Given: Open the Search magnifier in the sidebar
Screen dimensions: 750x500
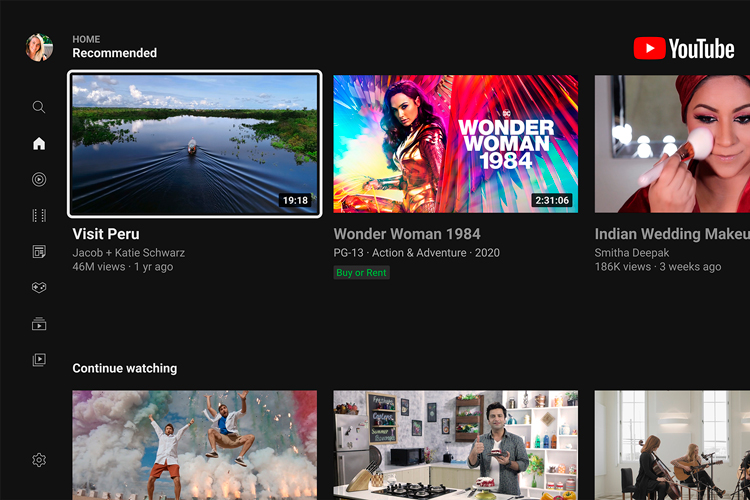Looking at the screenshot, I should [39, 107].
